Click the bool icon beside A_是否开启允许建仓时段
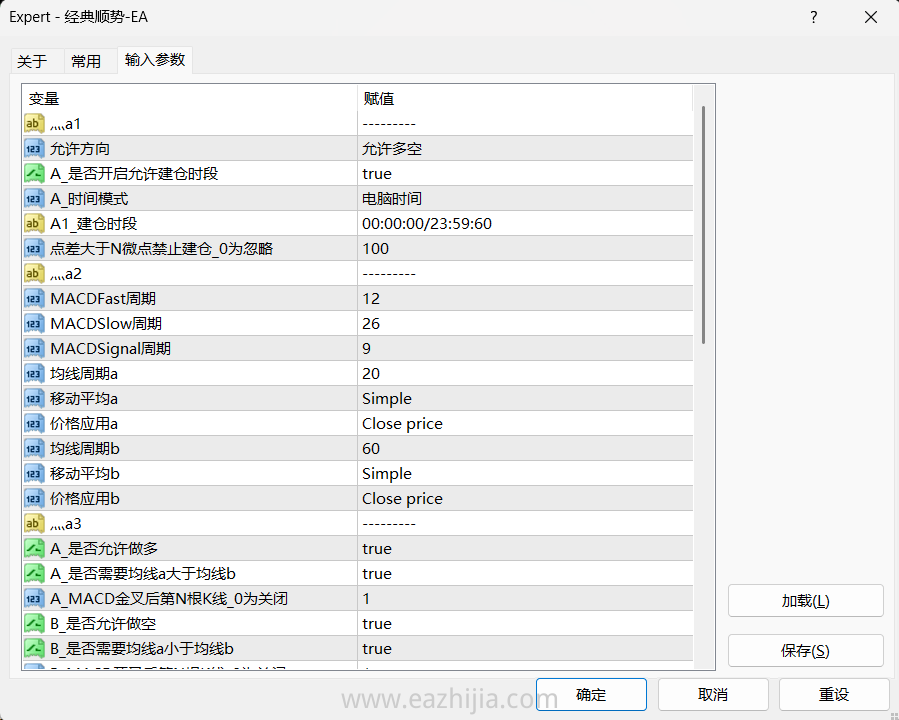 click(x=34, y=173)
